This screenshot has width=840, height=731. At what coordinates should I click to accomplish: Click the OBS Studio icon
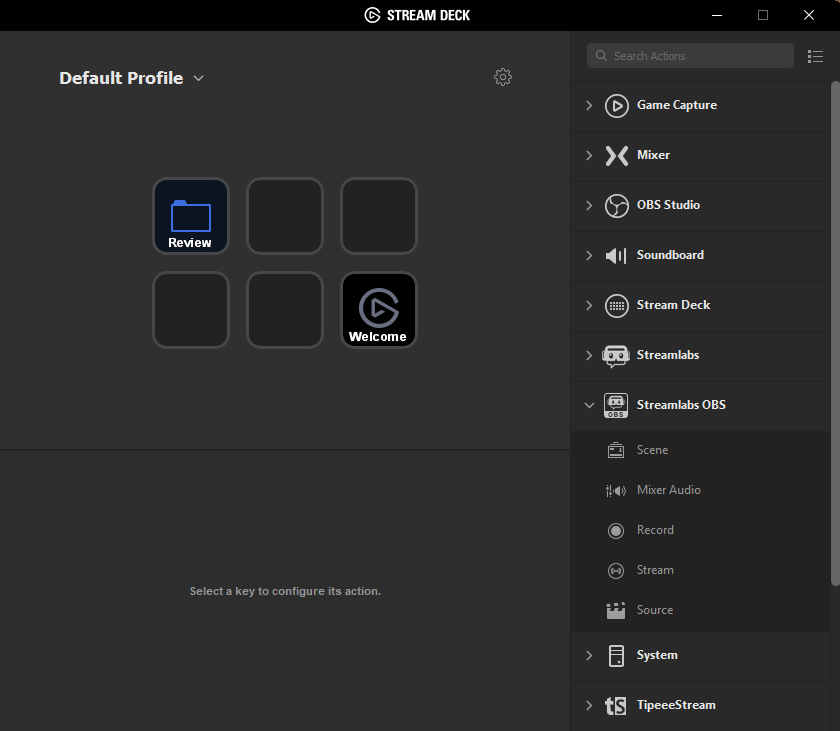point(617,206)
